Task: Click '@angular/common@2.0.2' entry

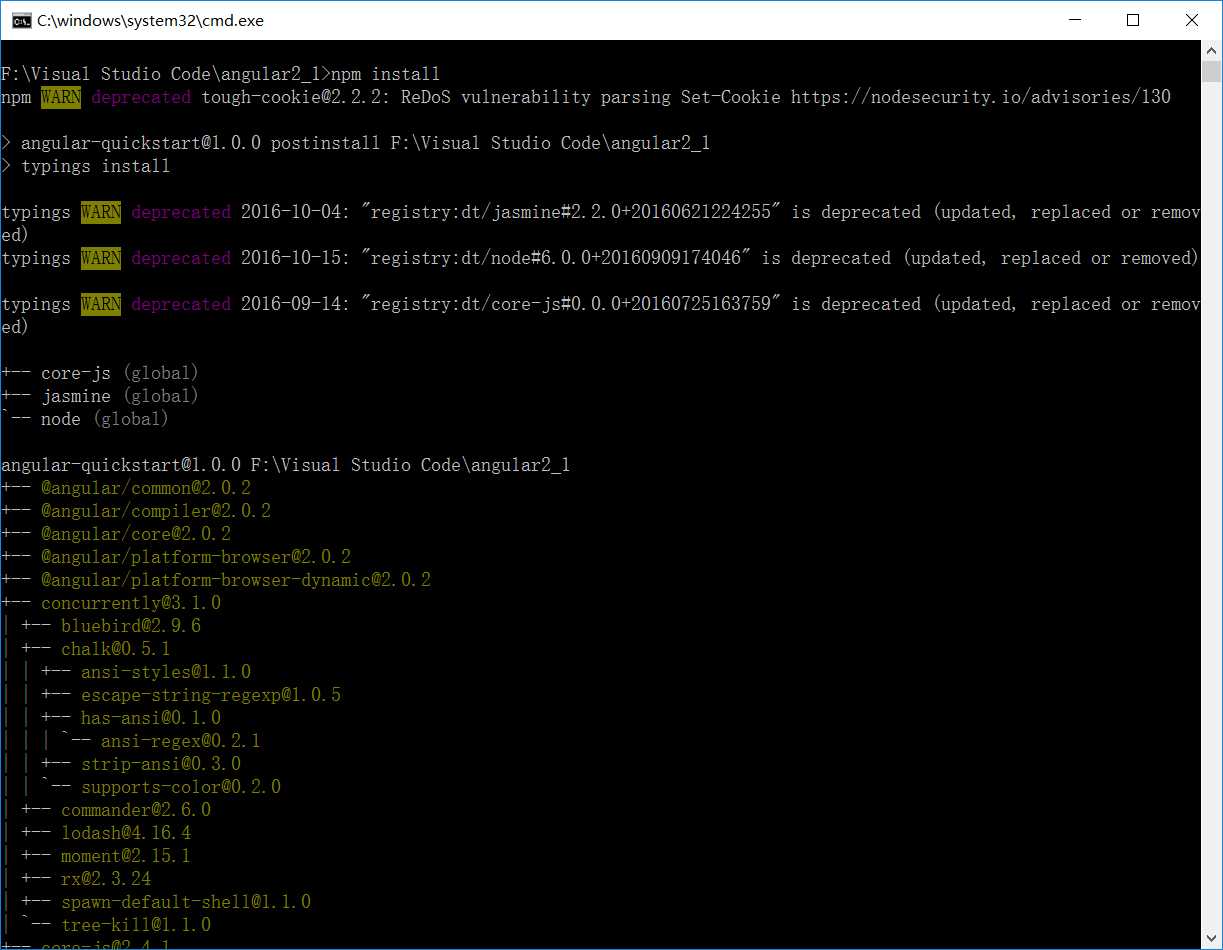Action: (146, 488)
